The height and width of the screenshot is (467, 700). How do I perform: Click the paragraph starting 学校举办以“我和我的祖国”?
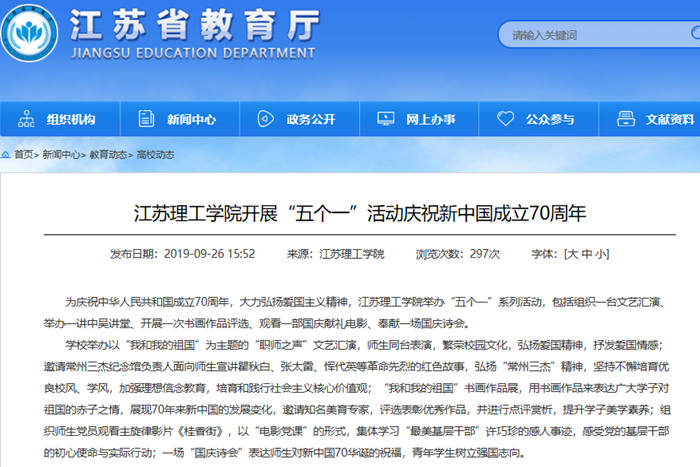(357, 399)
